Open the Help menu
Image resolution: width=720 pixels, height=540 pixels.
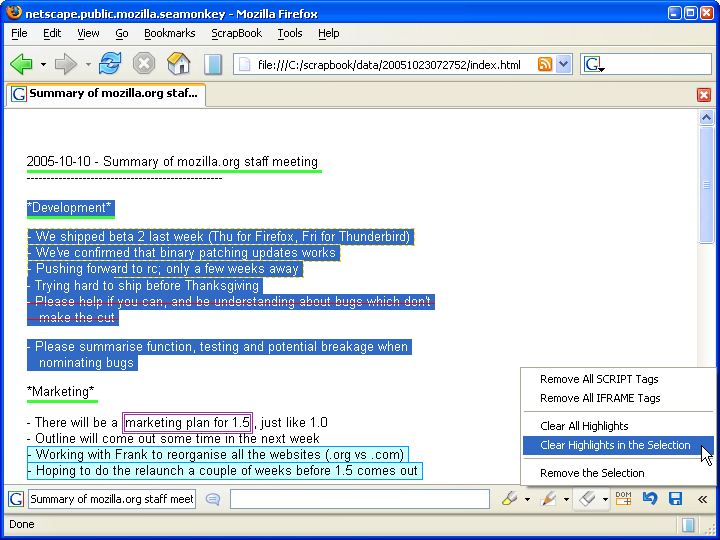point(328,34)
